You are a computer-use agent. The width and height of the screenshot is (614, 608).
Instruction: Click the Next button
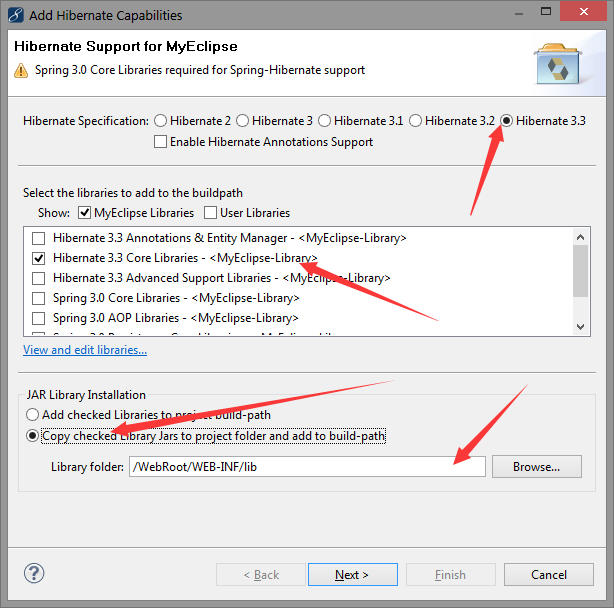352,574
